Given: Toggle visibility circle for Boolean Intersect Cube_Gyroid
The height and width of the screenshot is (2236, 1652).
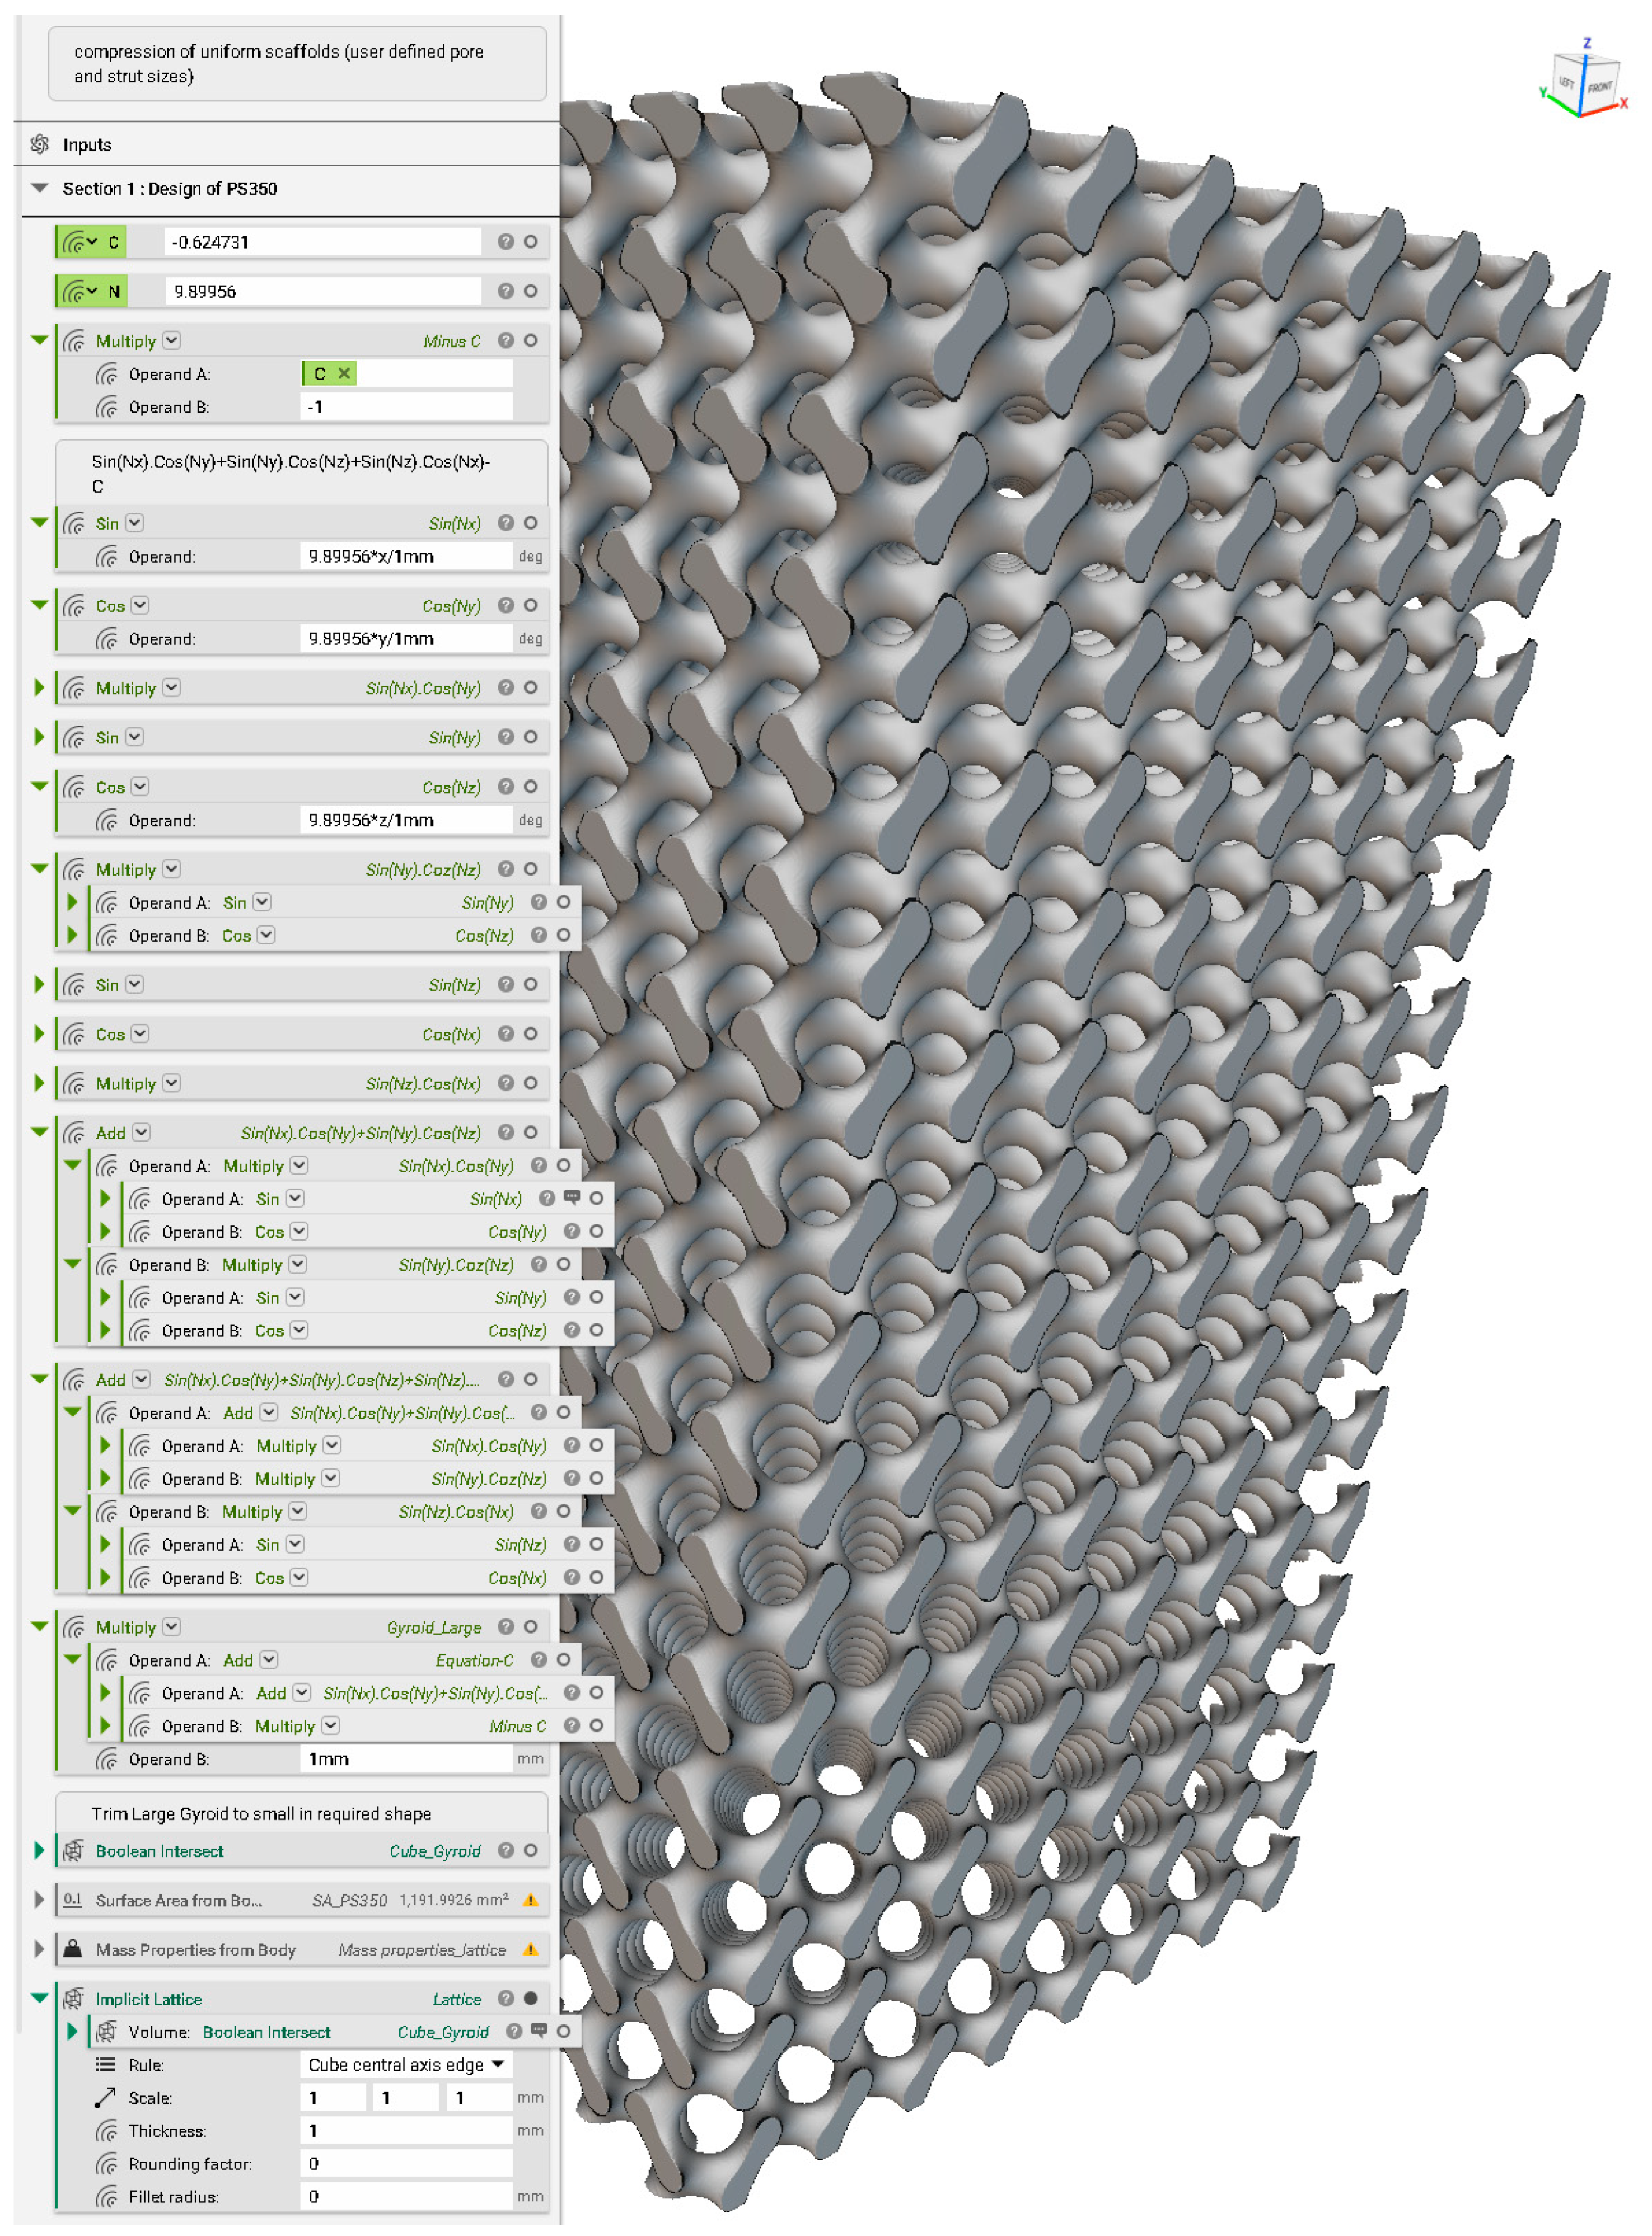Looking at the screenshot, I should (x=531, y=1850).
